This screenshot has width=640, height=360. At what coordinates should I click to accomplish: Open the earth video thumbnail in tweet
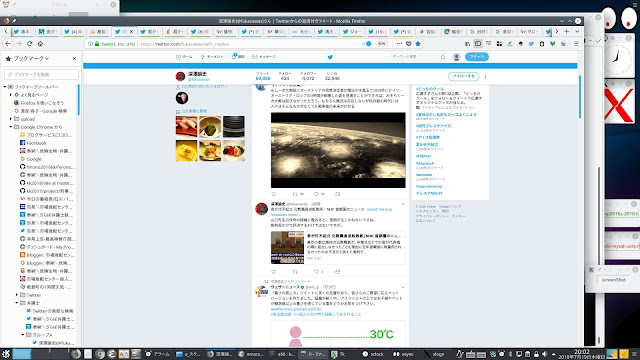(338, 150)
